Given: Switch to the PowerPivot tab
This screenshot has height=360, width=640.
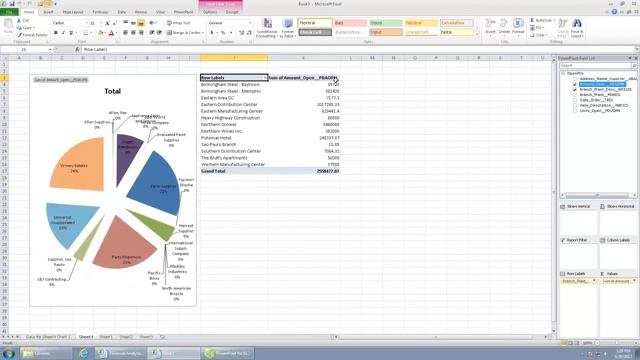Looking at the screenshot, I should (x=183, y=12).
